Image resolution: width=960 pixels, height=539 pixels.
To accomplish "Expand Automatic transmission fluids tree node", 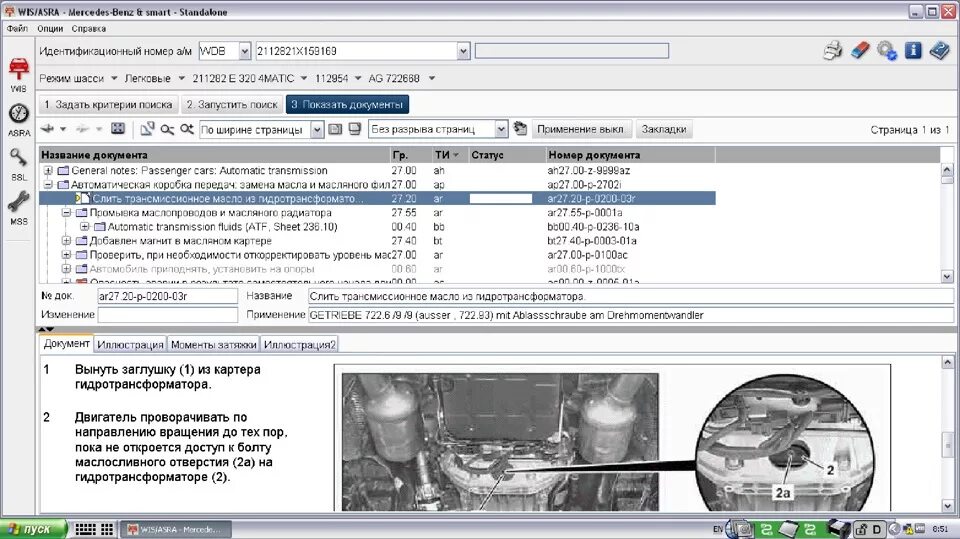I will 84,227.
